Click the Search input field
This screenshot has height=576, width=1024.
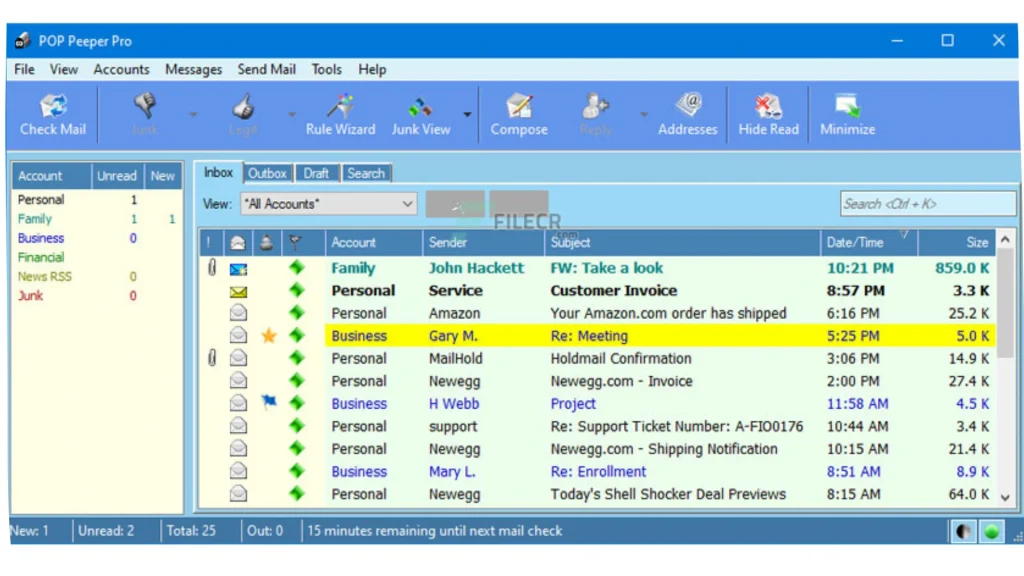pyautogui.click(x=927, y=204)
